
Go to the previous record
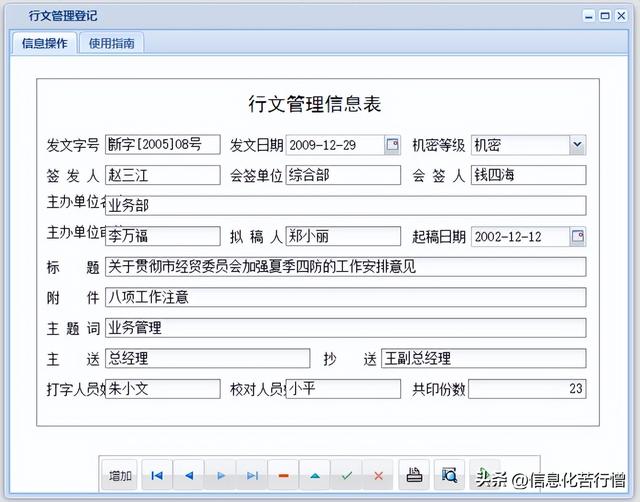click(189, 475)
